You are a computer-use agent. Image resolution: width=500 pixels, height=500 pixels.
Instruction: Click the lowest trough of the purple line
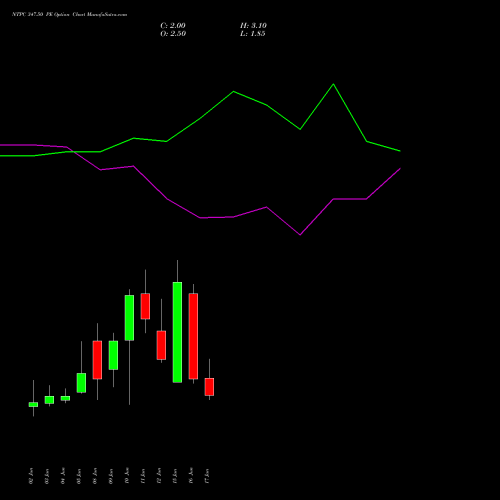tap(300, 235)
